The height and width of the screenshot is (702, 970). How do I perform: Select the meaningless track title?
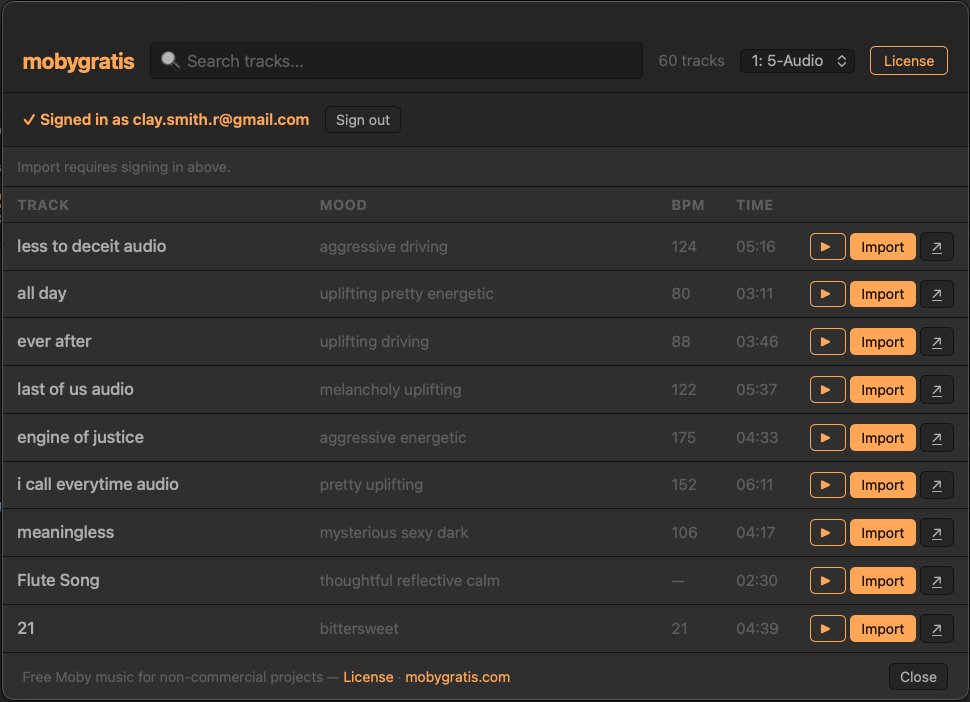(66, 533)
